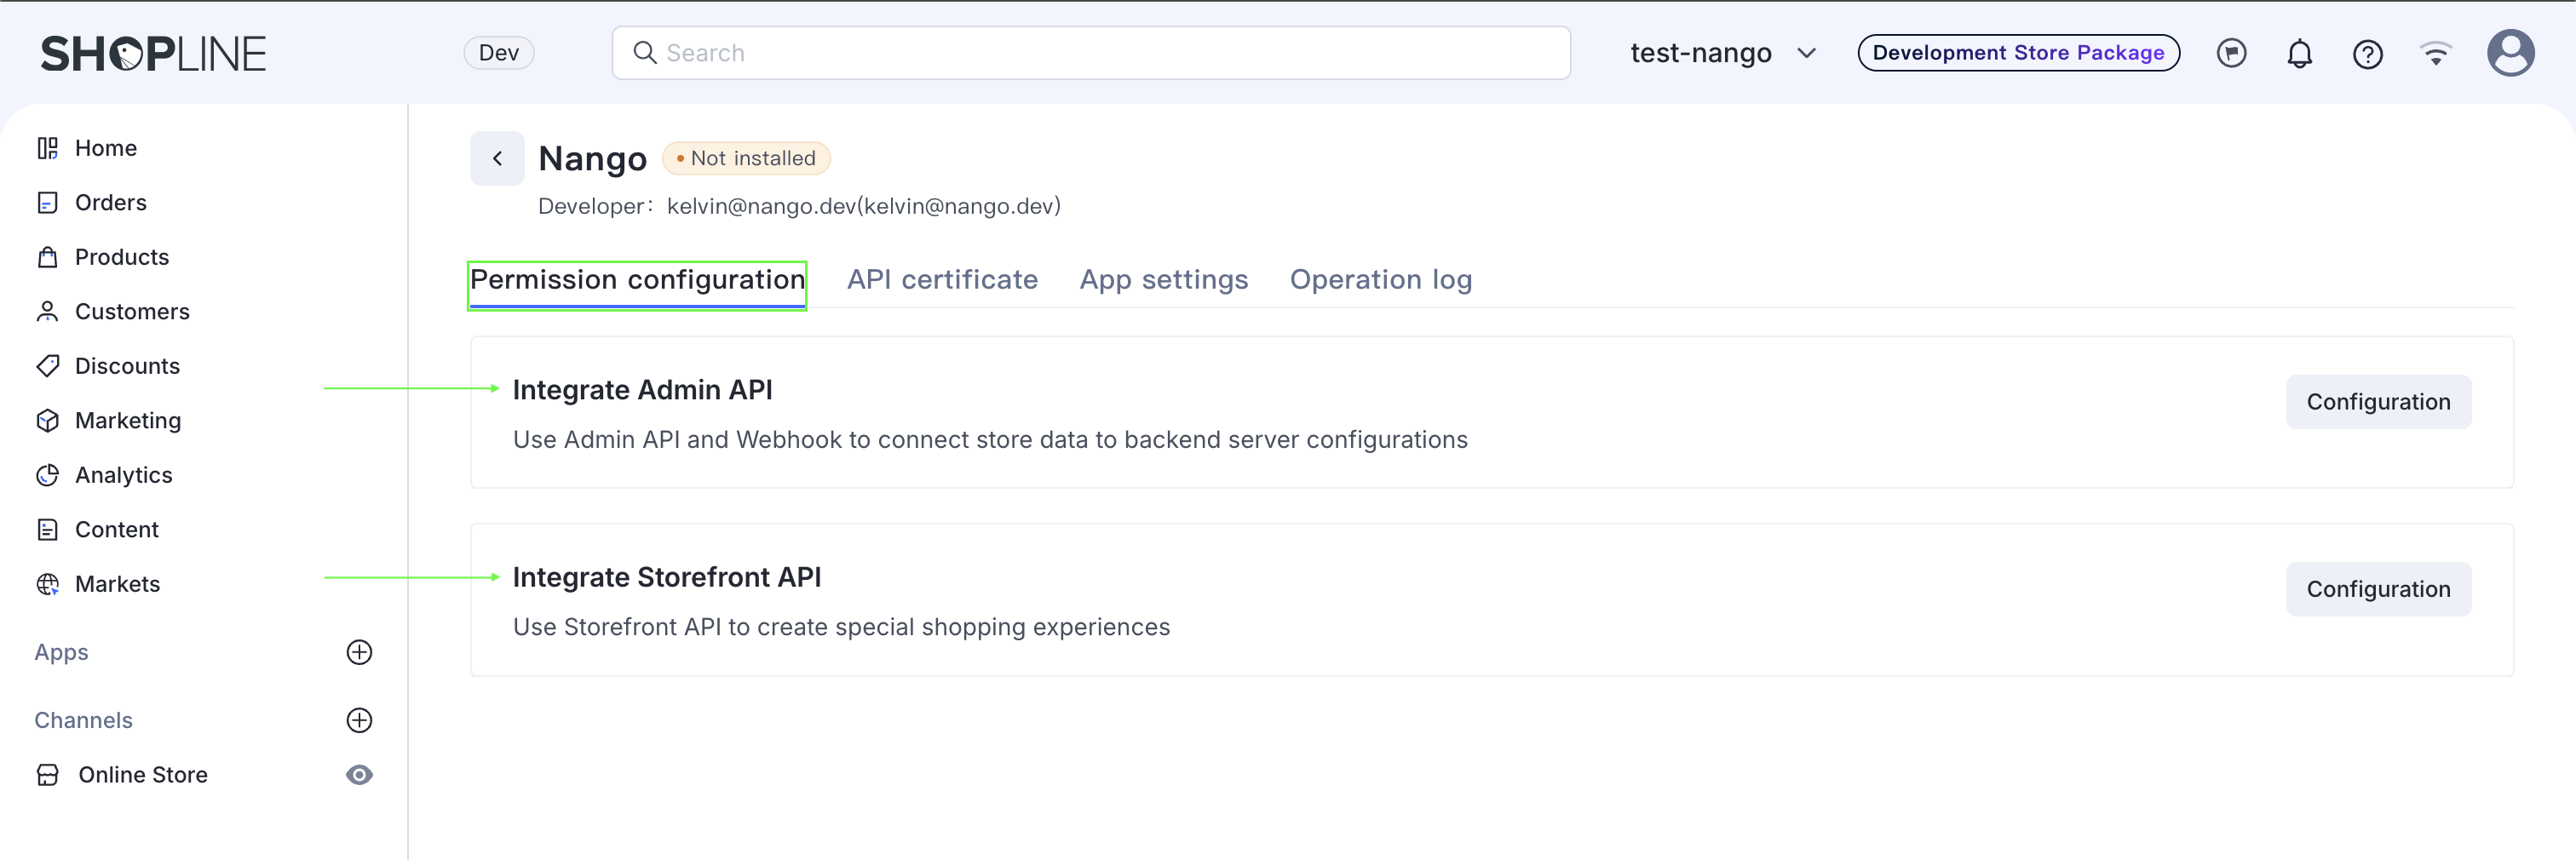Click the Online Store storefront icon
2576x860 pixels.
[x=47, y=775]
